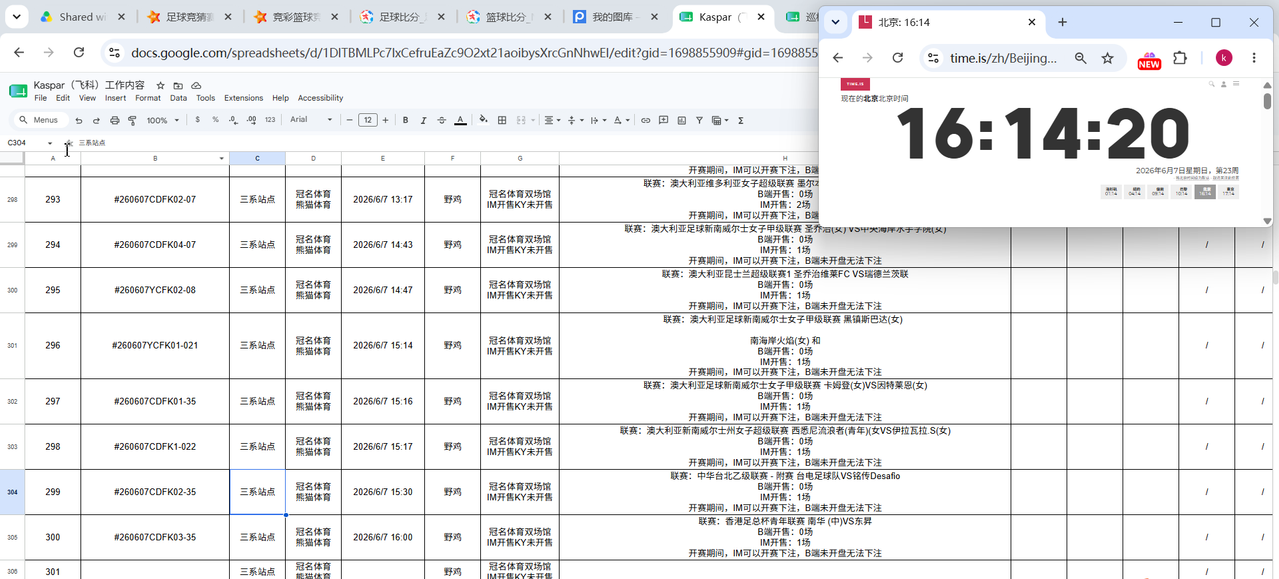The width and height of the screenshot is (1279, 579).
Task: Bookmark the time.is page with star
Action: click(1108, 58)
